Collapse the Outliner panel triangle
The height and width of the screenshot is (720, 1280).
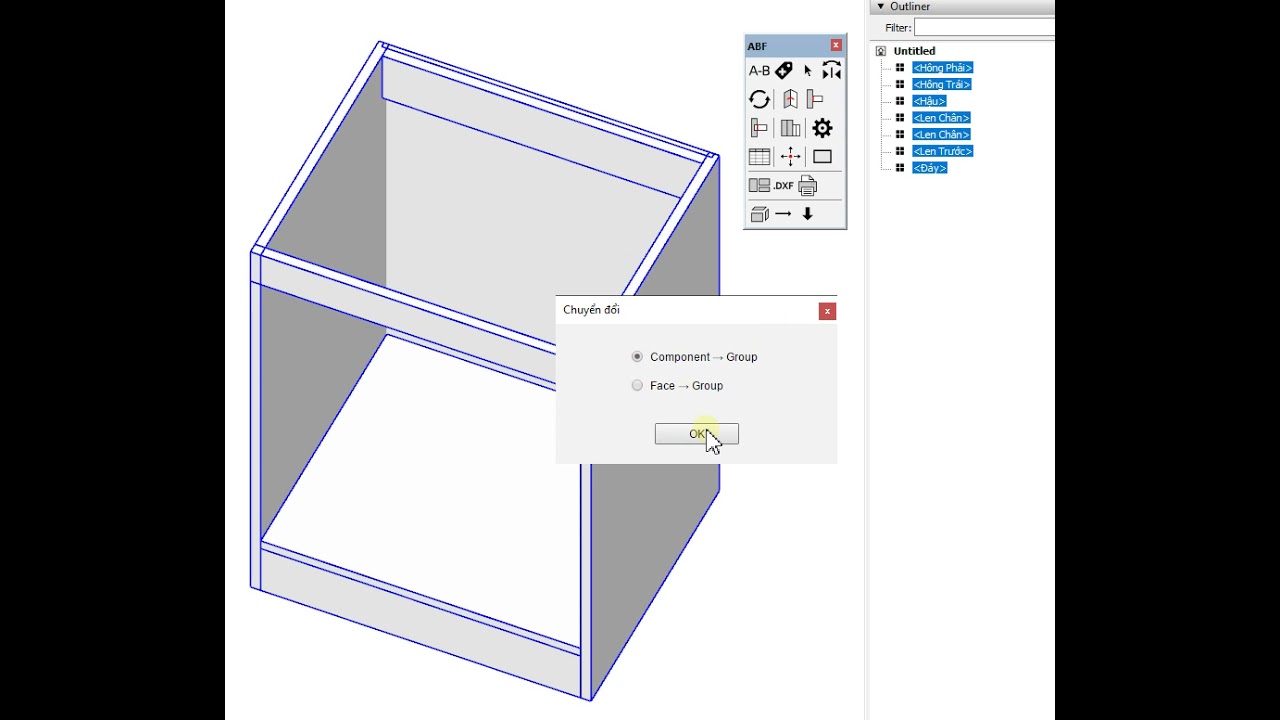pyautogui.click(x=881, y=6)
